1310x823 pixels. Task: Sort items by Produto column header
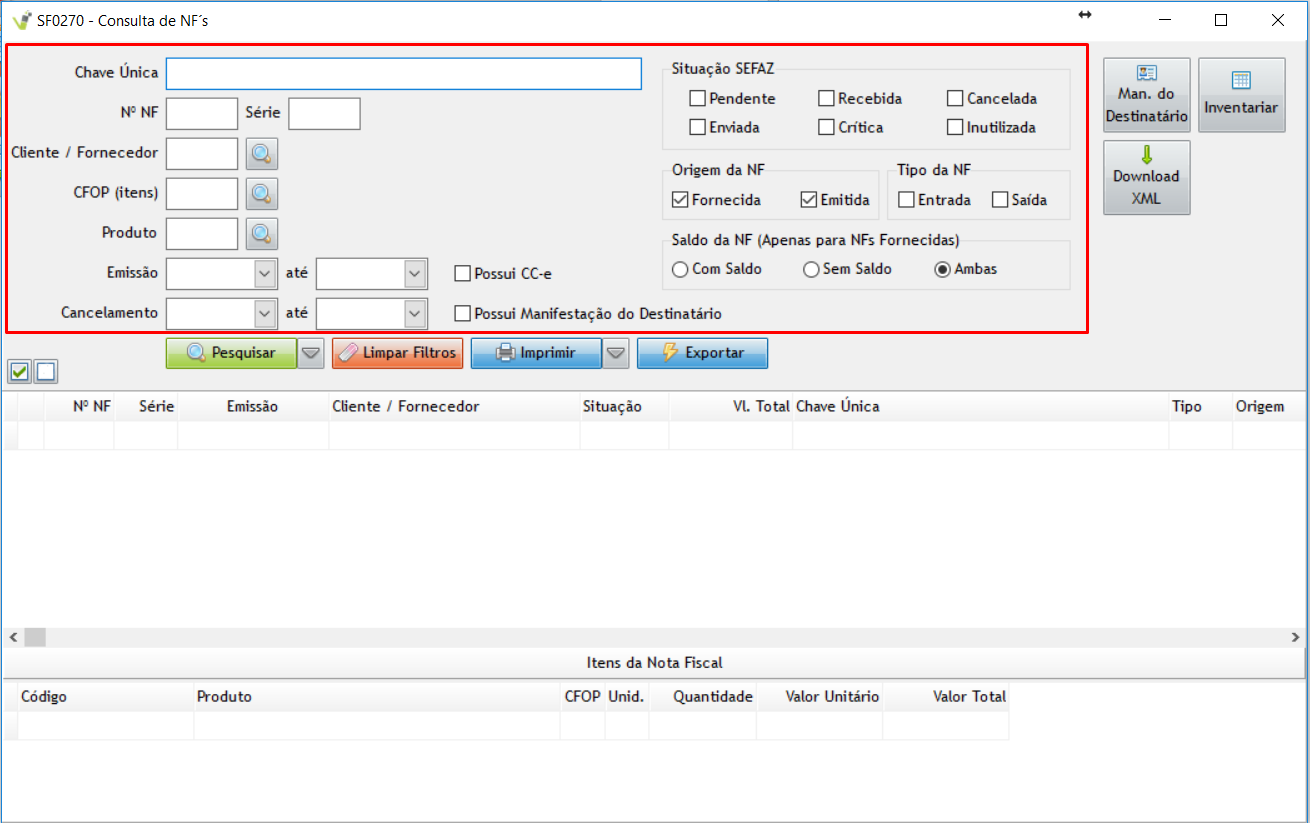pyautogui.click(x=377, y=697)
